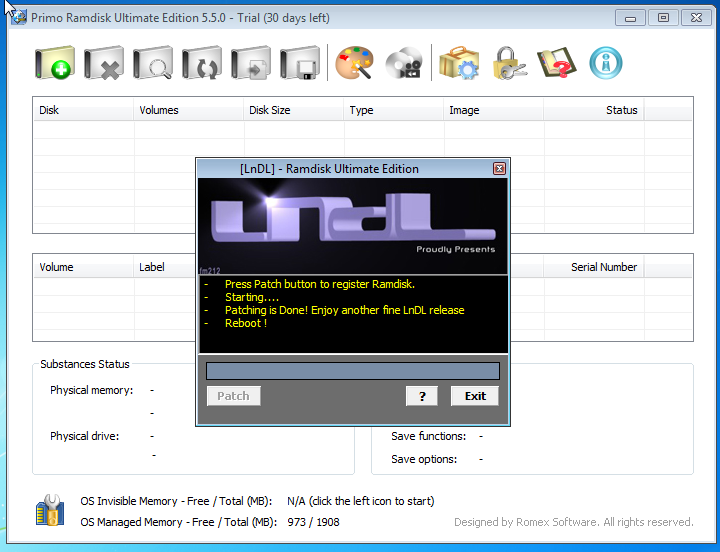Open the painter palette wizard icon
The height and width of the screenshot is (552, 720).
pos(354,63)
